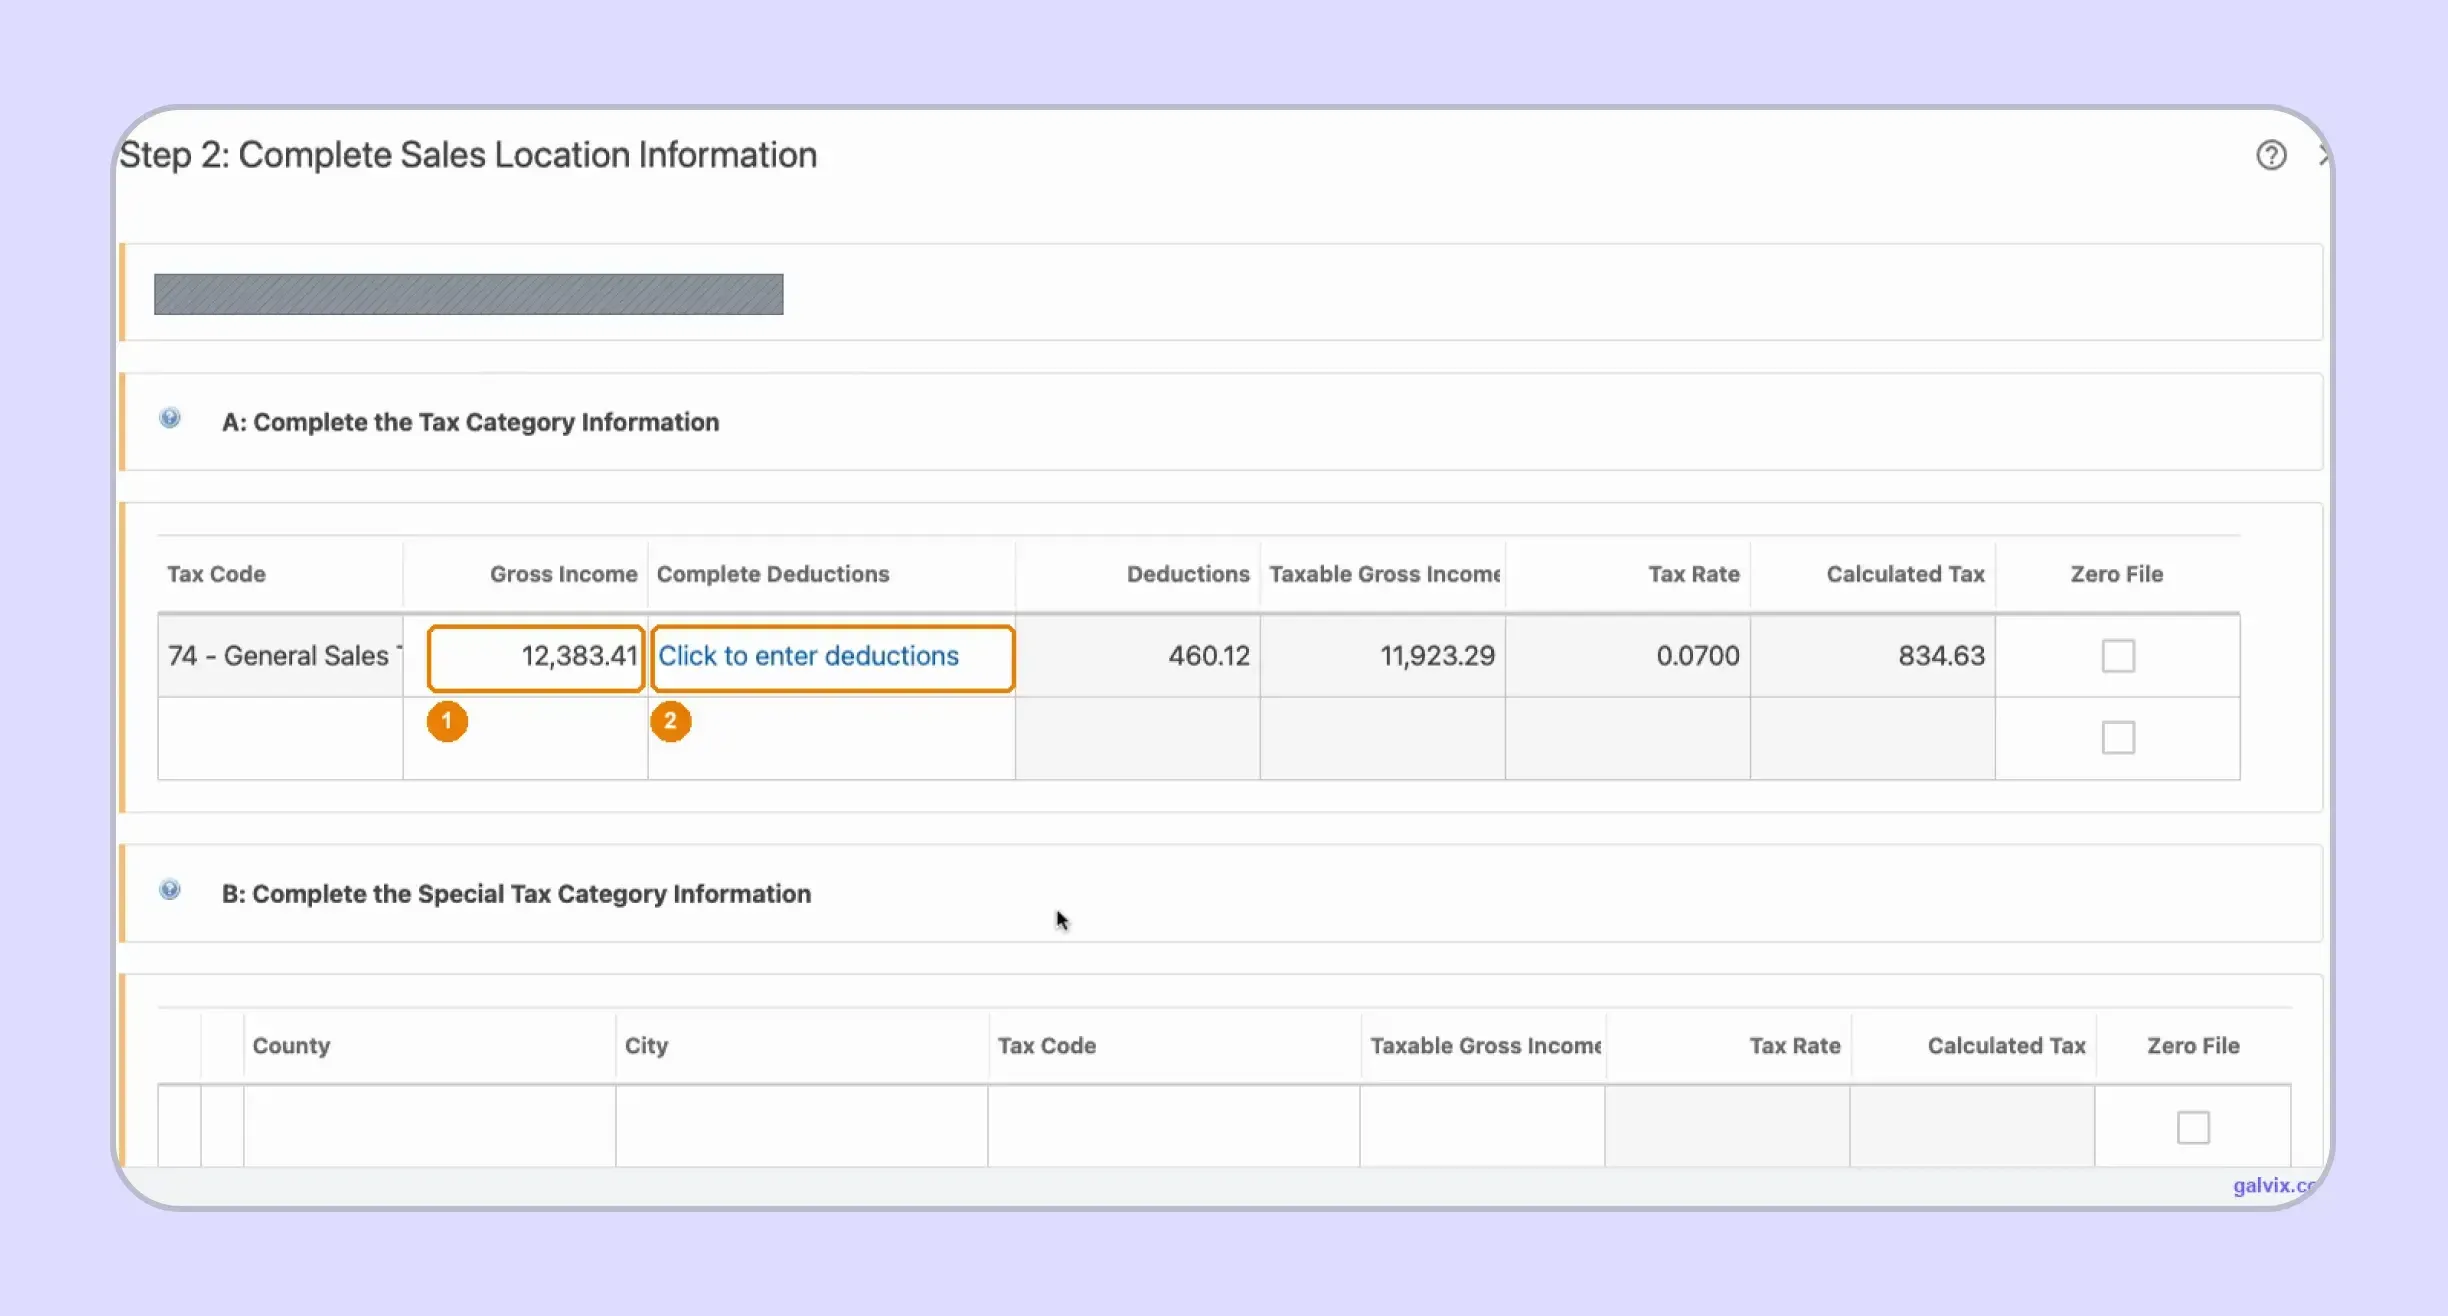Viewport: 2448px width, 1316px height.
Task: Toggle Zero File checkbox in Special Tax table
Action: pyautogui.click(x=2193, y=1127)
